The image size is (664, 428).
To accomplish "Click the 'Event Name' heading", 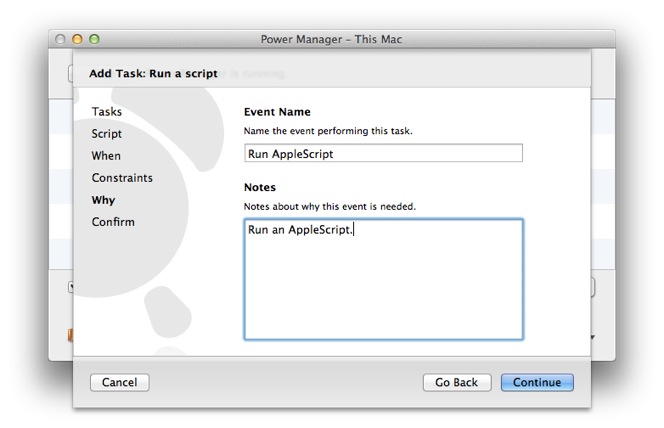I will (277, 112).
